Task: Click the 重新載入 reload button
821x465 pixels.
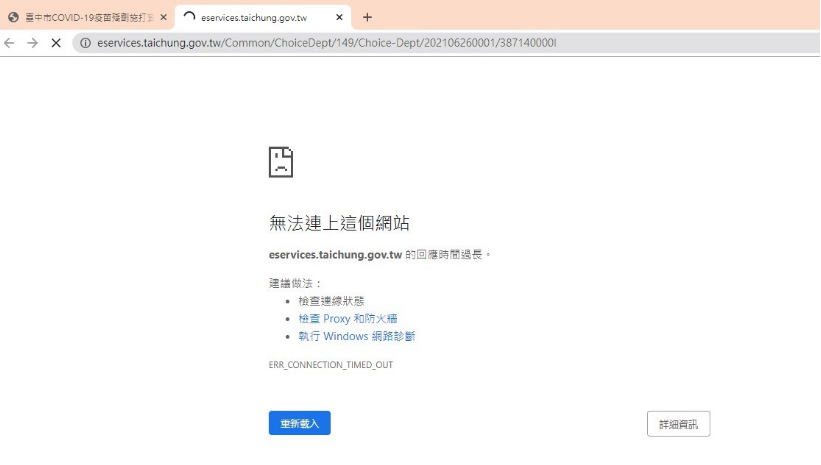Action: coord(299,423)
